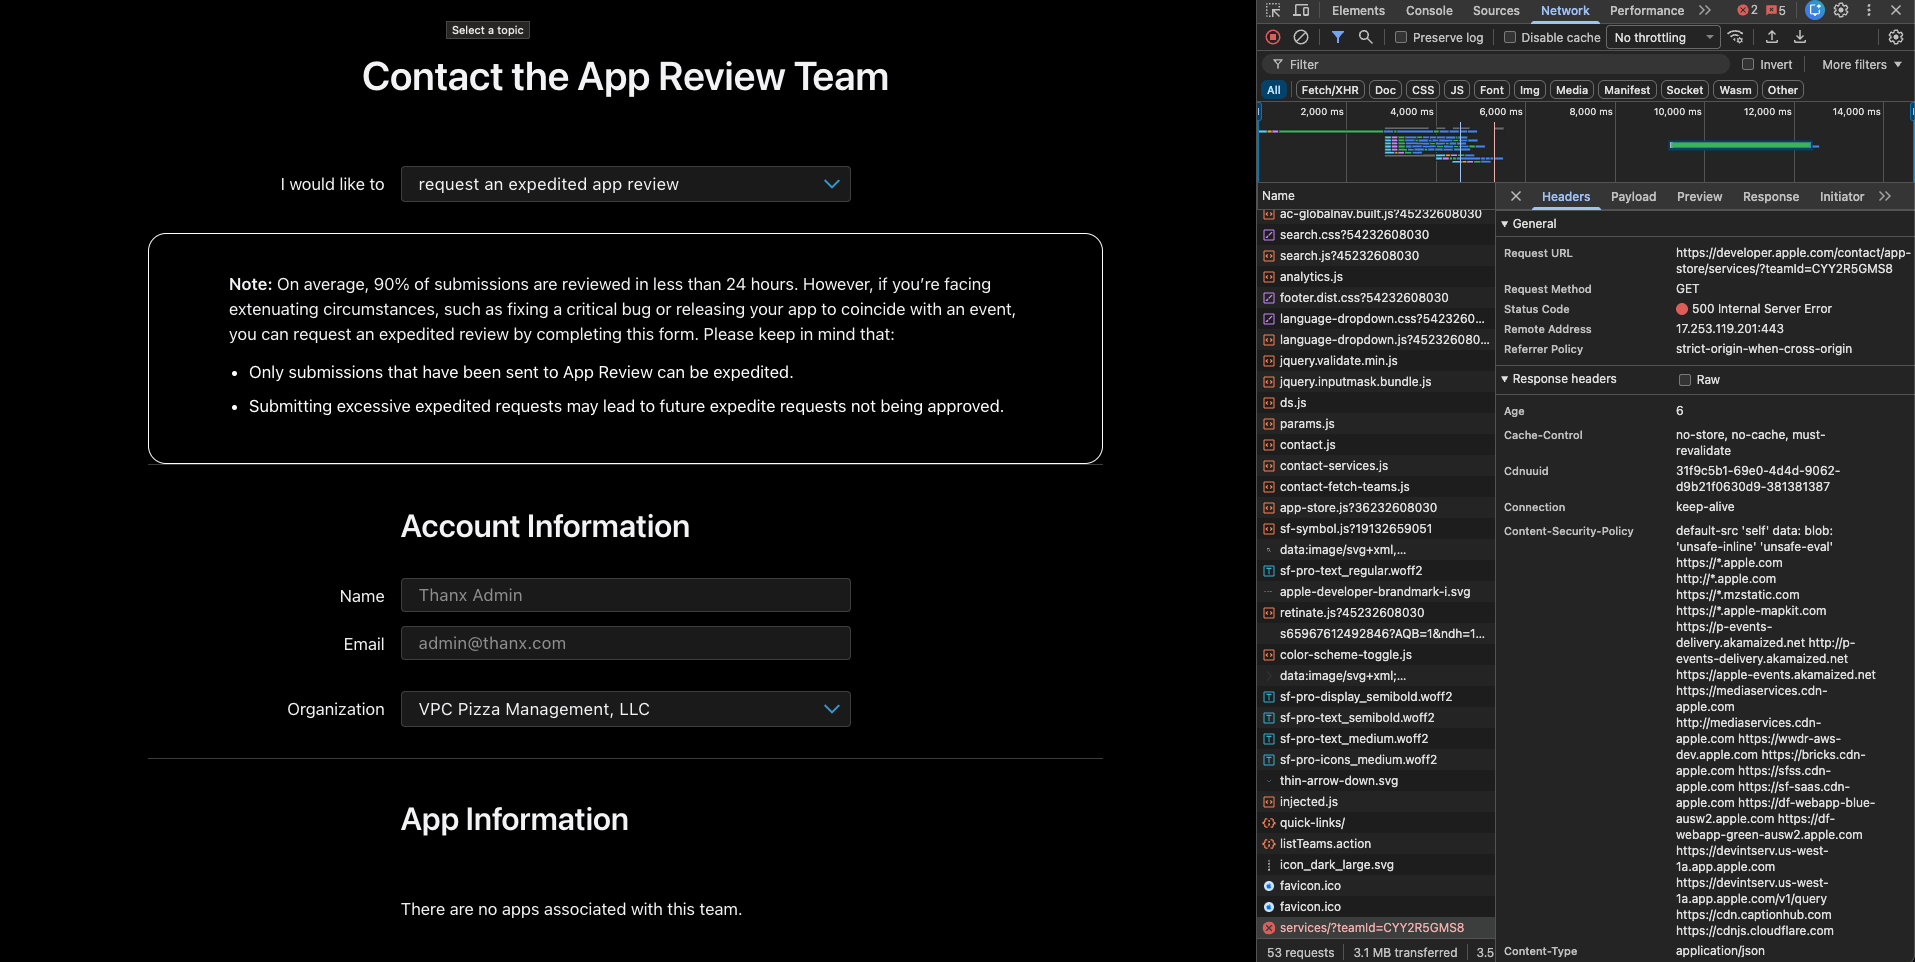The image size is (1915, 962).
Task: Open the Payload tab
Action: click(1633, 197)
